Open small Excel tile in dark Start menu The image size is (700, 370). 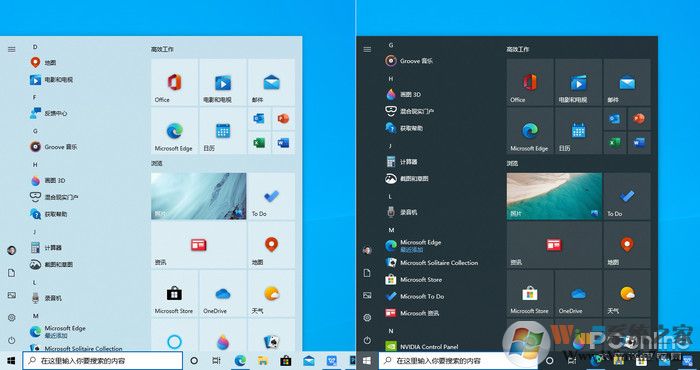[615, 143]
